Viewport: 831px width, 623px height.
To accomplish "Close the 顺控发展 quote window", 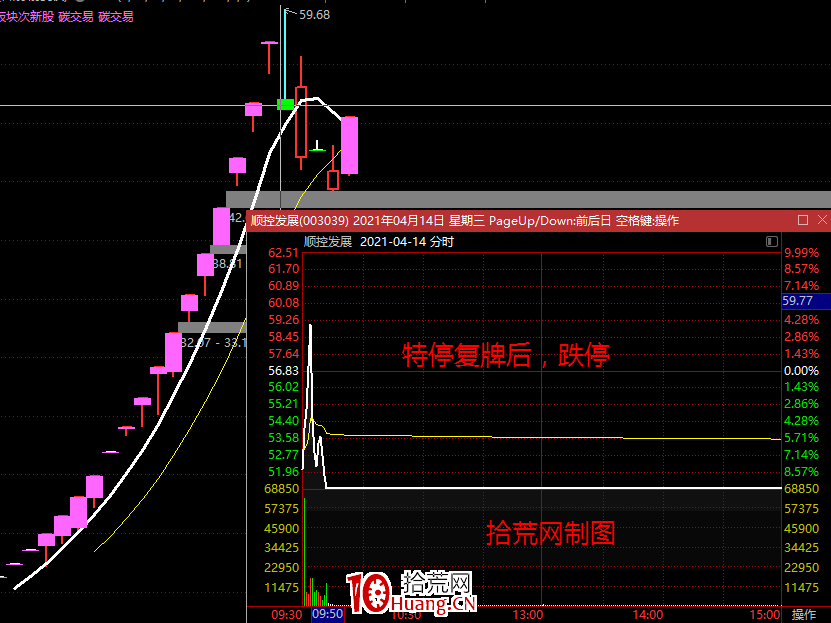I will tap(824, 220).
